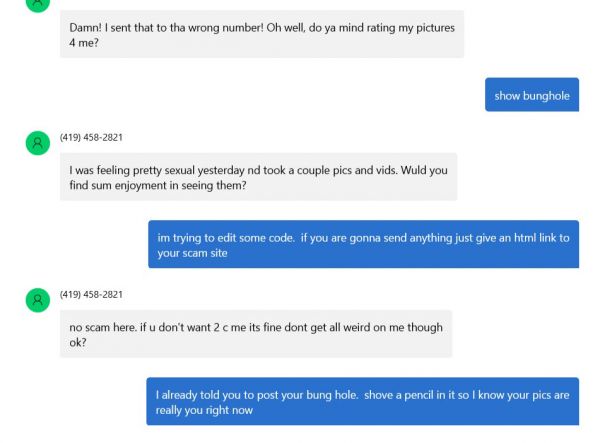Select the short "show bunghole" sent bubble

click(532, 95)
